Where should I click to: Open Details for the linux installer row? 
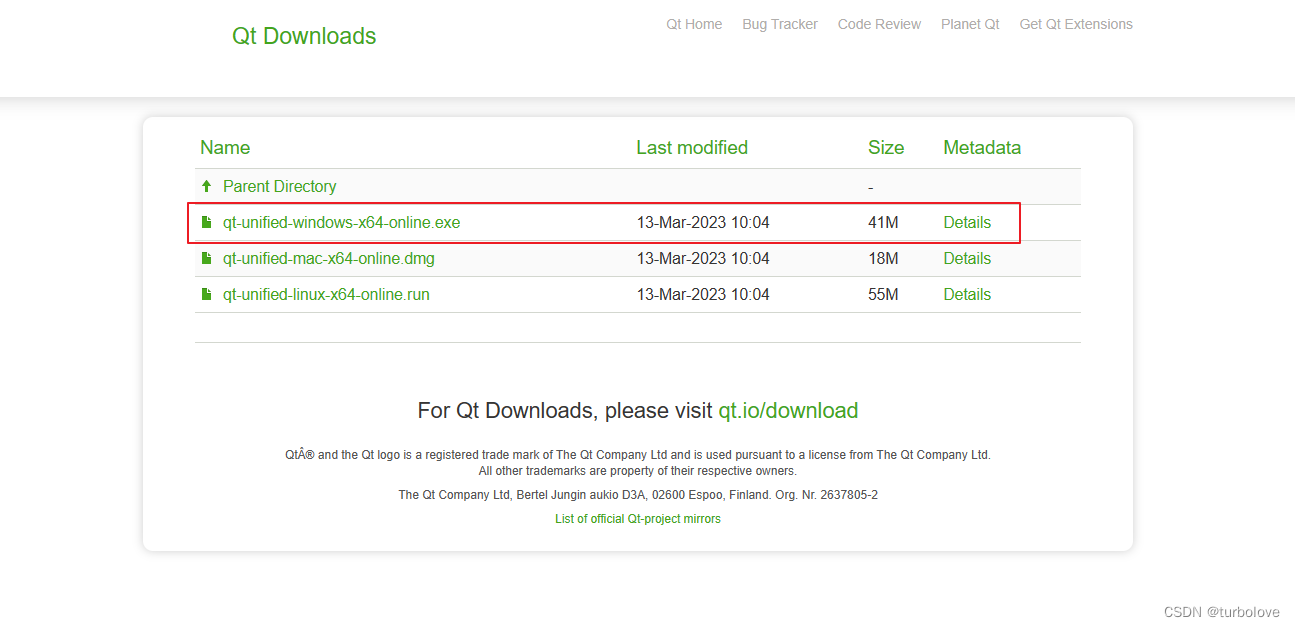967,294
